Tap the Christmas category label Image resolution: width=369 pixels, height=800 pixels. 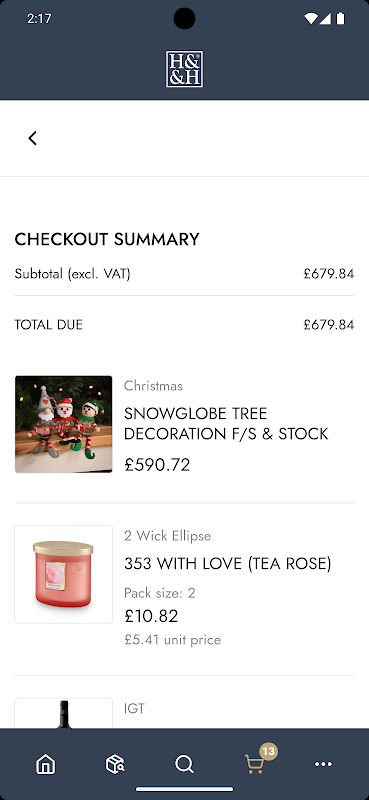click(153, 386)
